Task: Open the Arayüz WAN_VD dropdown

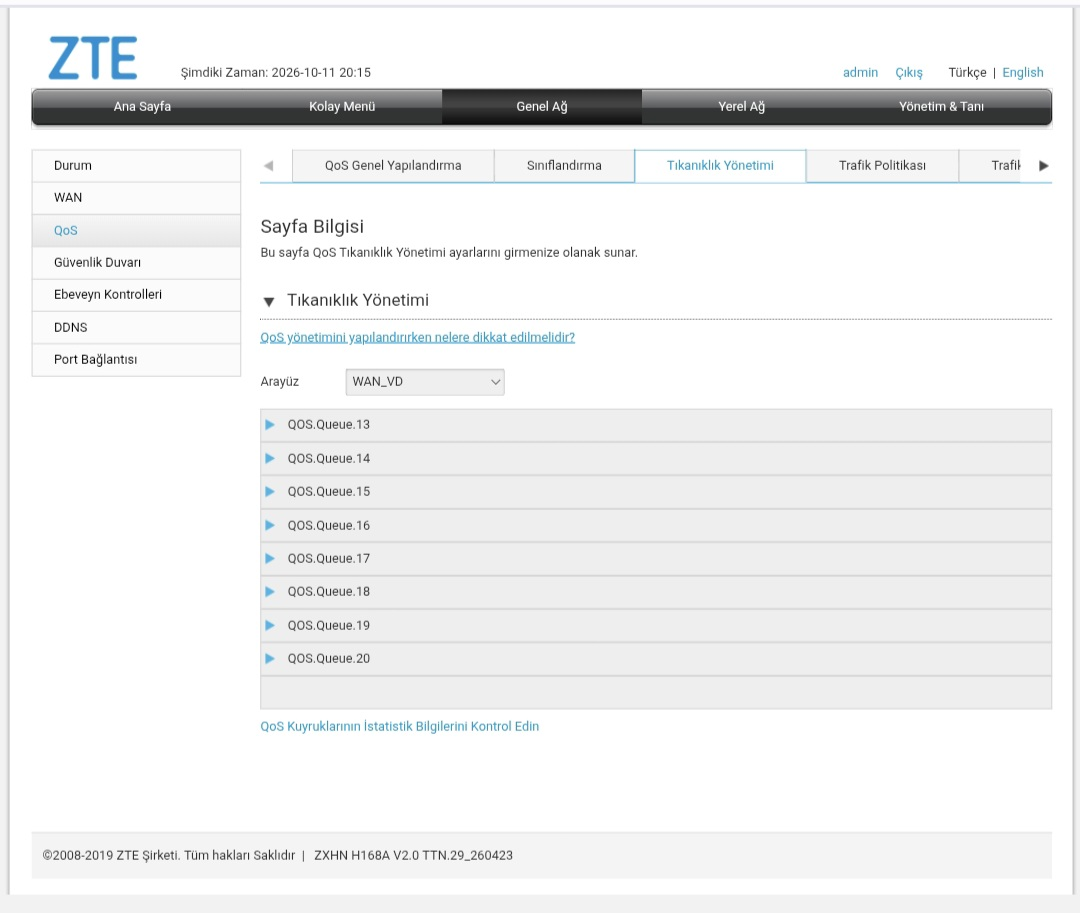Action: [x=425, y=381]
